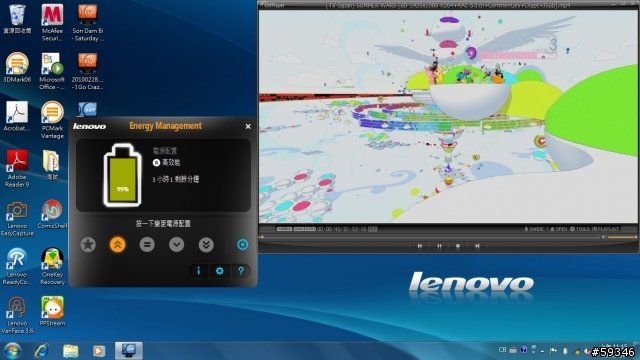The image size is (640, 360).
Task: Click the SHADE button in KMPlayer
Action: pos(534,229)
